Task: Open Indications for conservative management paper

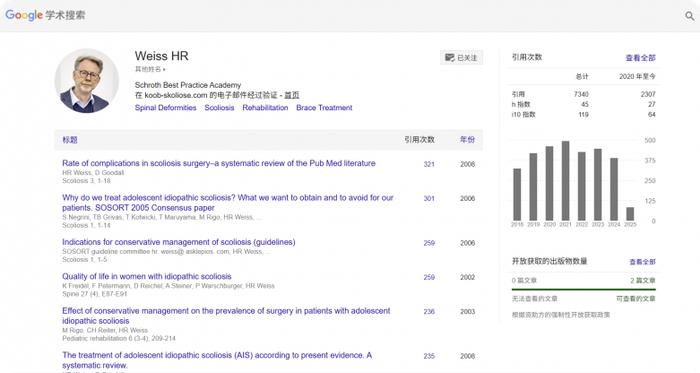Action: pyautogui.click(x=179, y=242)
